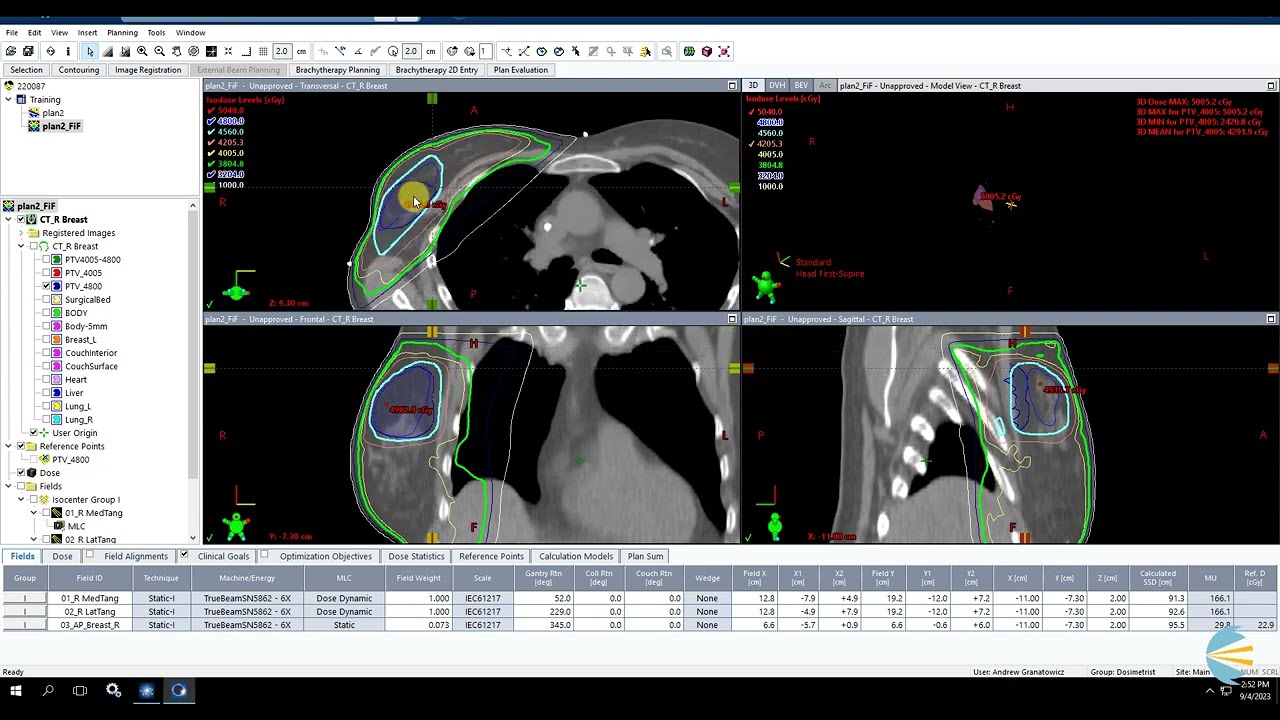Open the gear app in taskbar
This screenshot has width=1280, height=720.
point(113,690)
